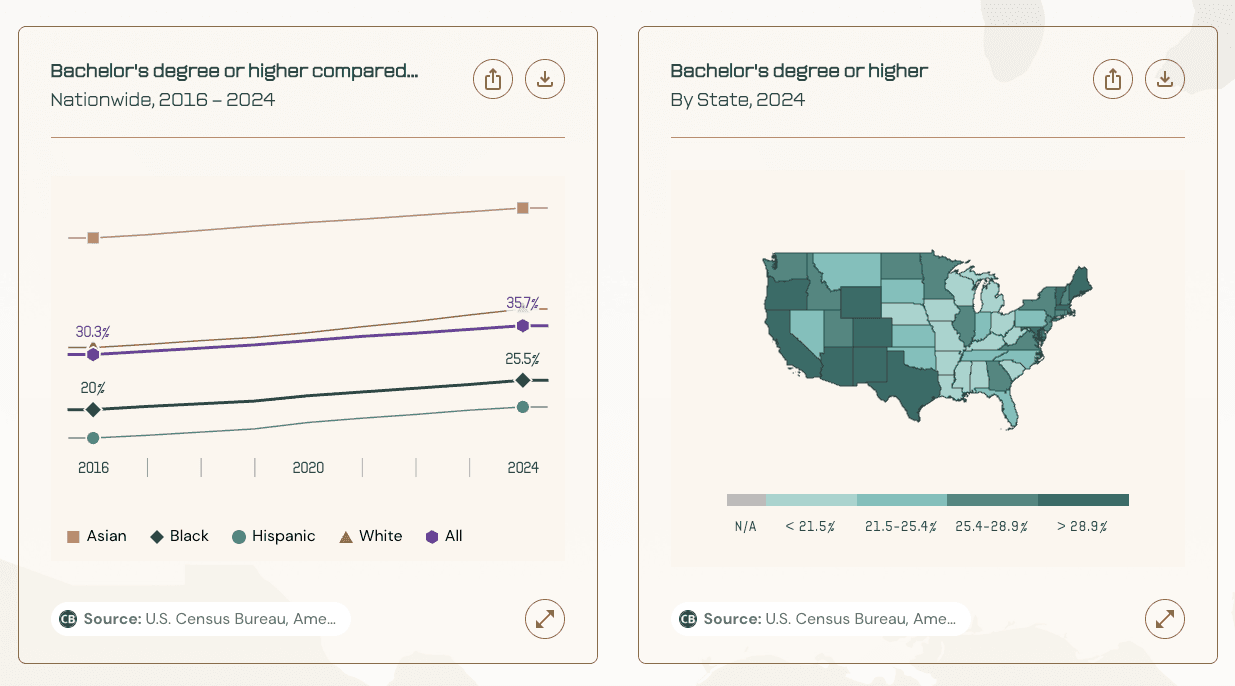
Task: Expand the state map to fullscreen
Action: pos(1165,619)
